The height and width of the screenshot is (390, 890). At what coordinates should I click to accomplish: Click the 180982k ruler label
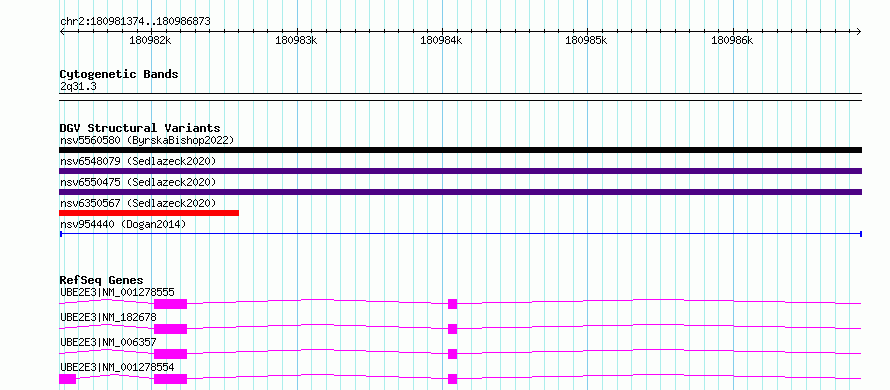(150, 40)
